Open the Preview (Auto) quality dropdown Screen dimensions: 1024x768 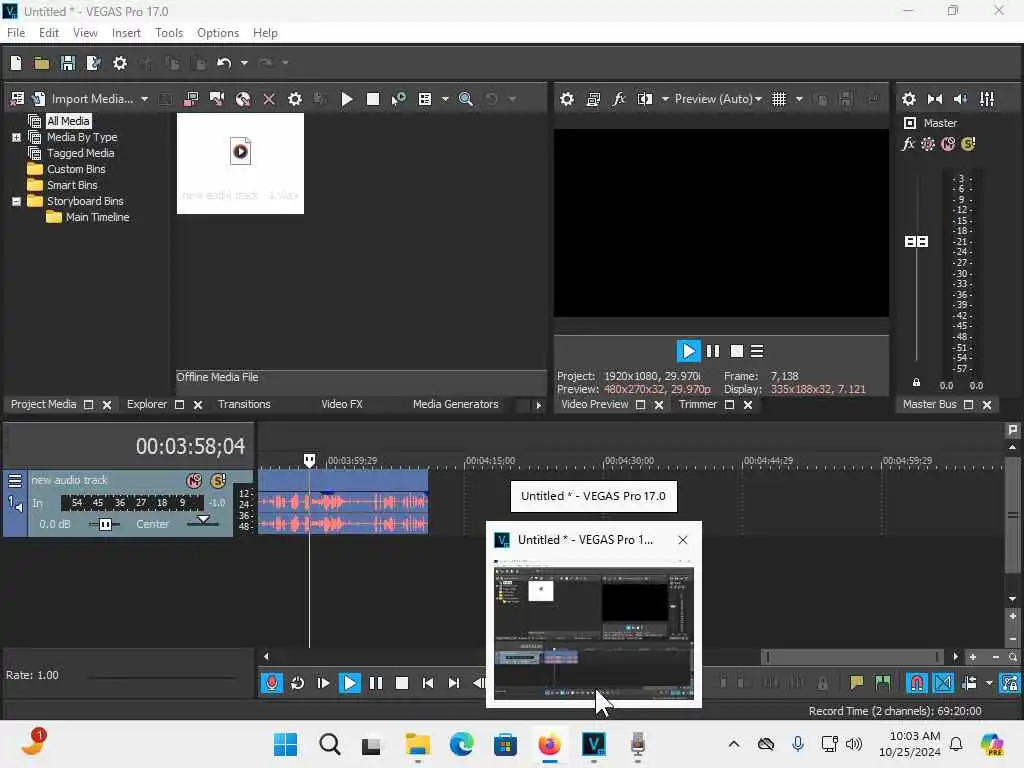coord(718,99)
